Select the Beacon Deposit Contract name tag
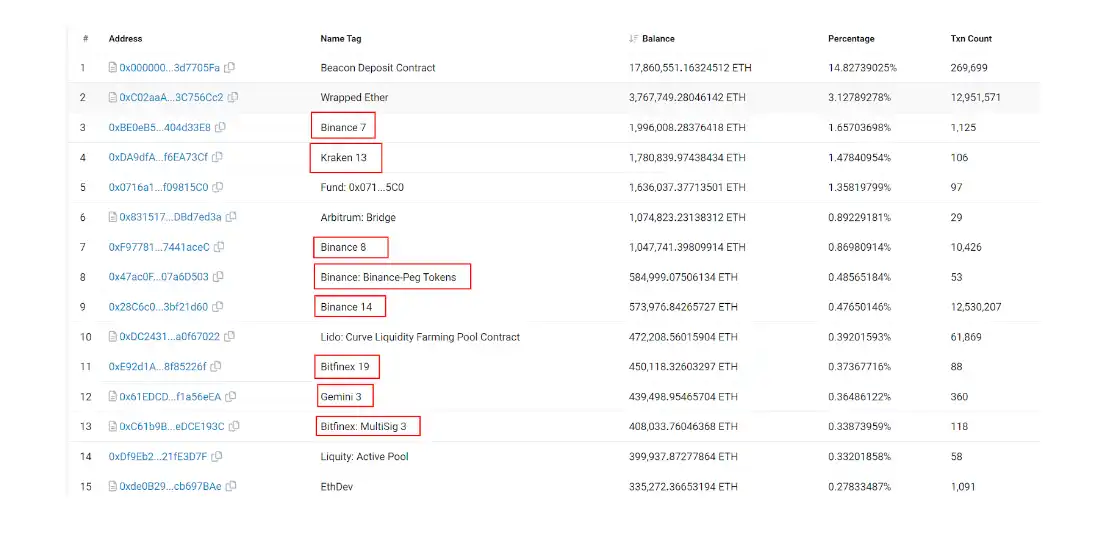Viewport: 1114px width, 534px height. click(378, 68)
